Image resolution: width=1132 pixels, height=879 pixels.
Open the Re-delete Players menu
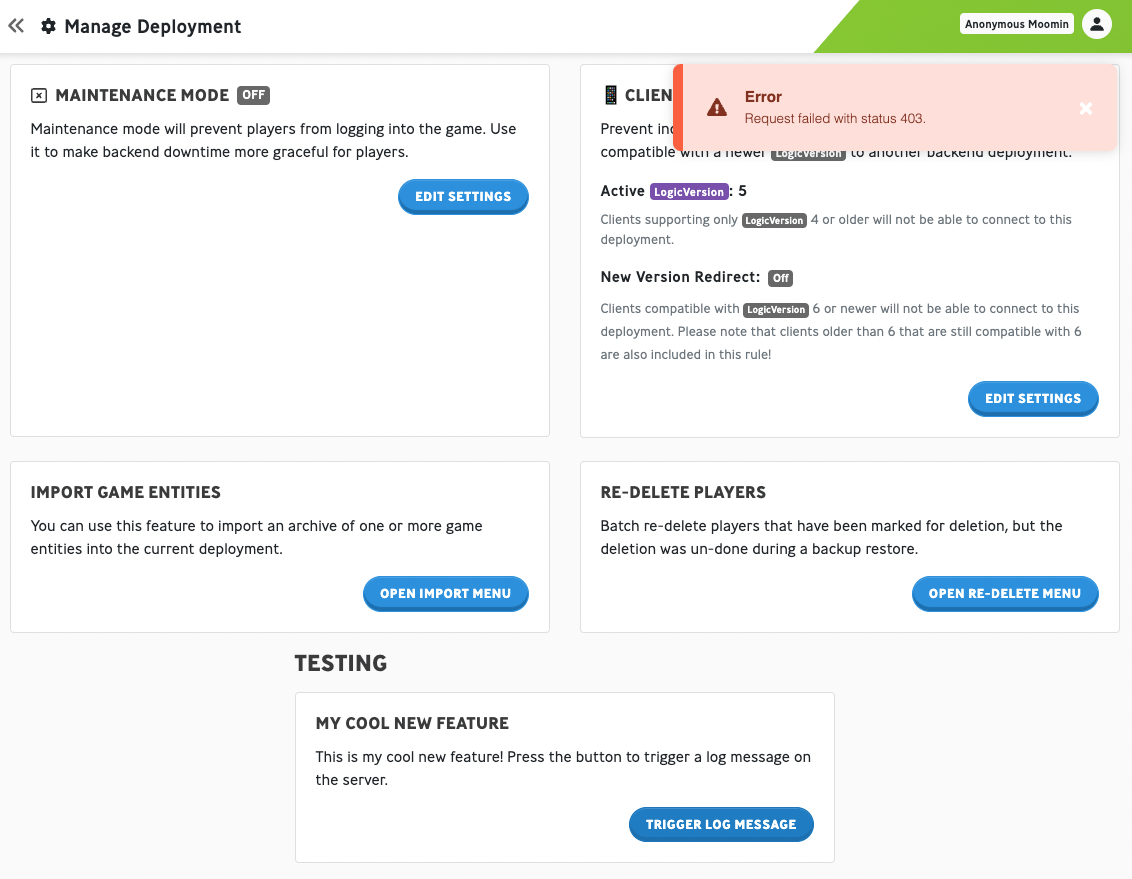pyautogui.click(x=1005, y=593)
